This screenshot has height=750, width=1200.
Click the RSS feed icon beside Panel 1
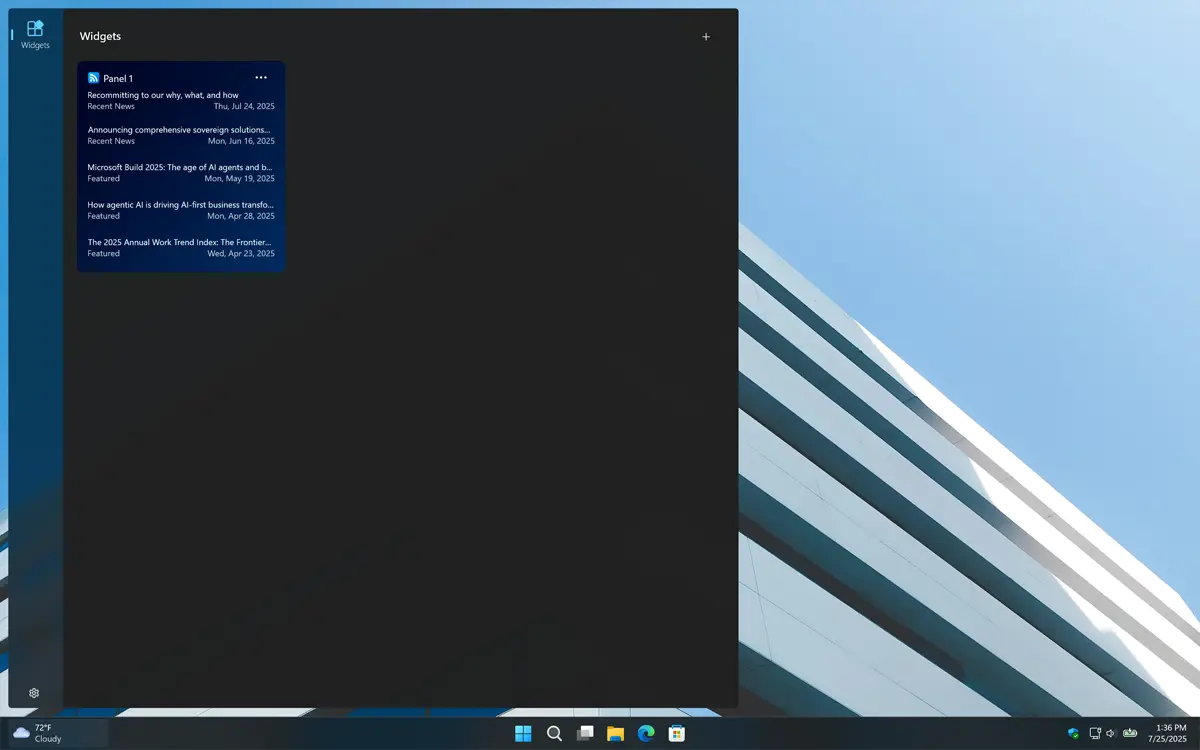(93, 78)
